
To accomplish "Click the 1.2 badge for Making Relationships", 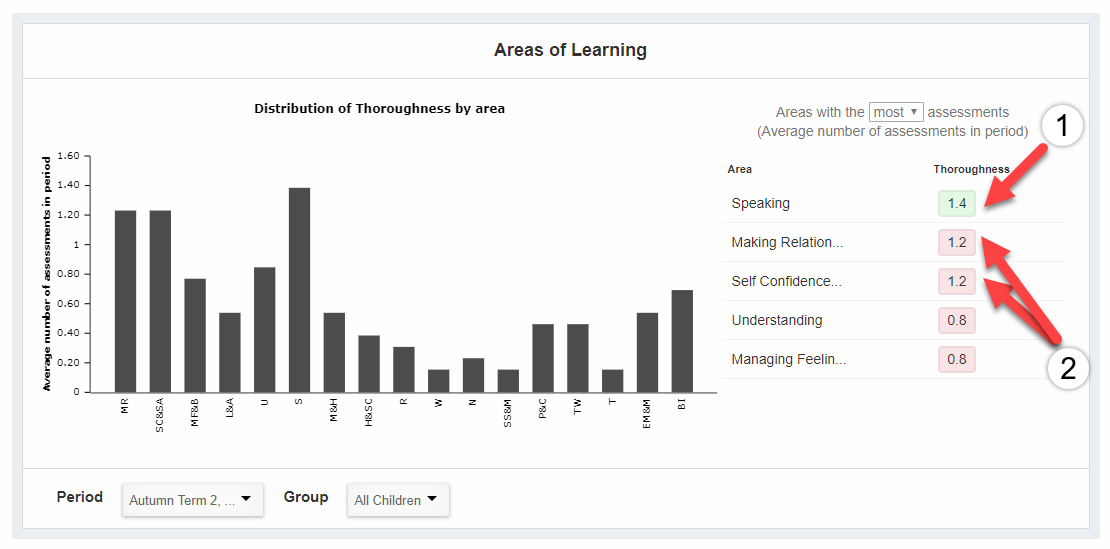I will coord(957,242).
